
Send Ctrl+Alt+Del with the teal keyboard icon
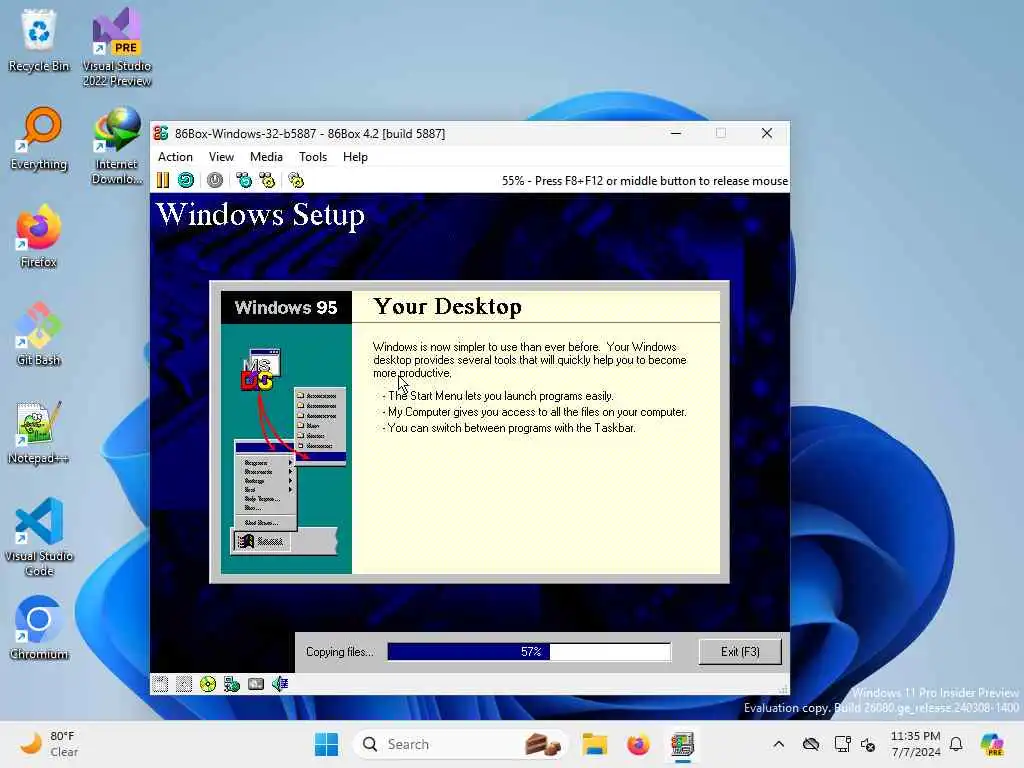pyautogui.click(x=244, y=180)
